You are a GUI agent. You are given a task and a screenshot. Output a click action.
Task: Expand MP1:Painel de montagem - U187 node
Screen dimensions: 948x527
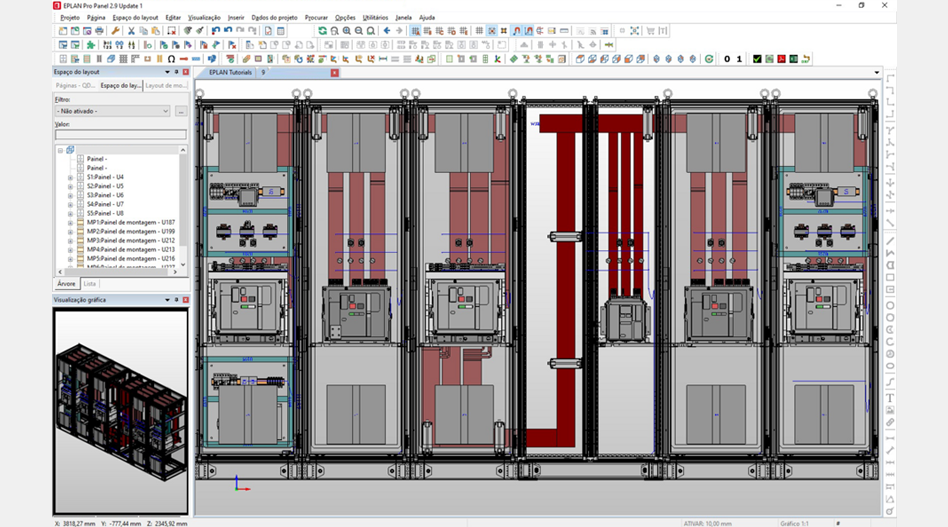(x=70, y=222)
